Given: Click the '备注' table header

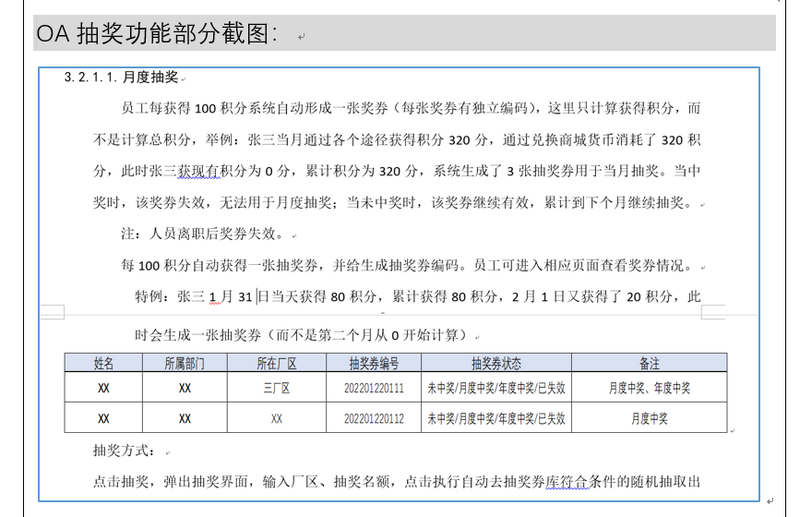Looking at the screenshot, I should (x=649, y=363).
